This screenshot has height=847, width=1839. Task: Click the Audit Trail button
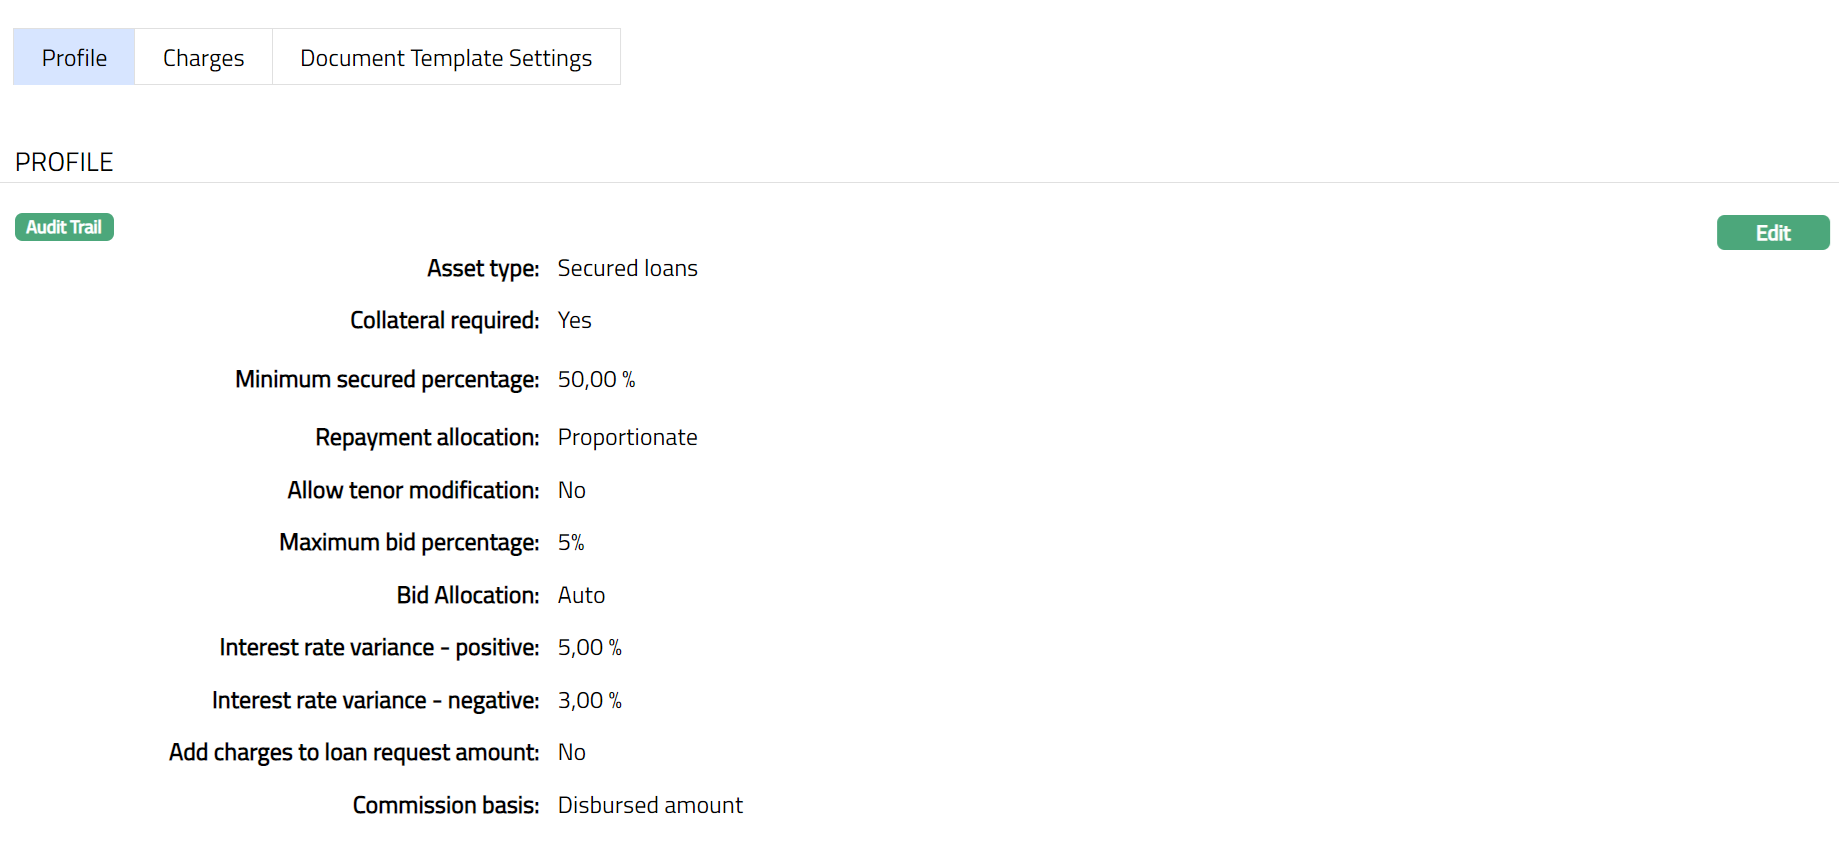click(64, 227)
